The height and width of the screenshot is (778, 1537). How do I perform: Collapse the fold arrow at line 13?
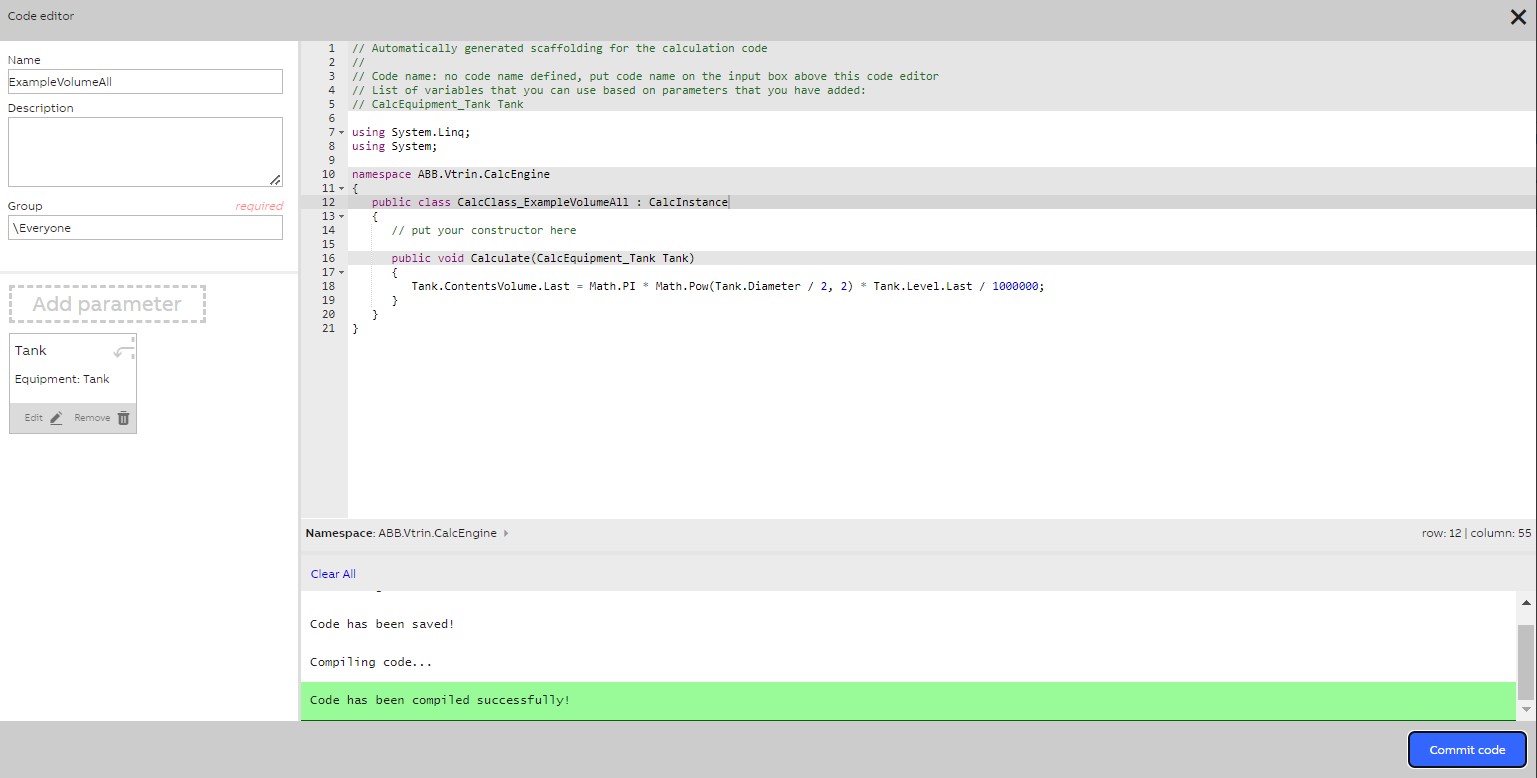342,216
